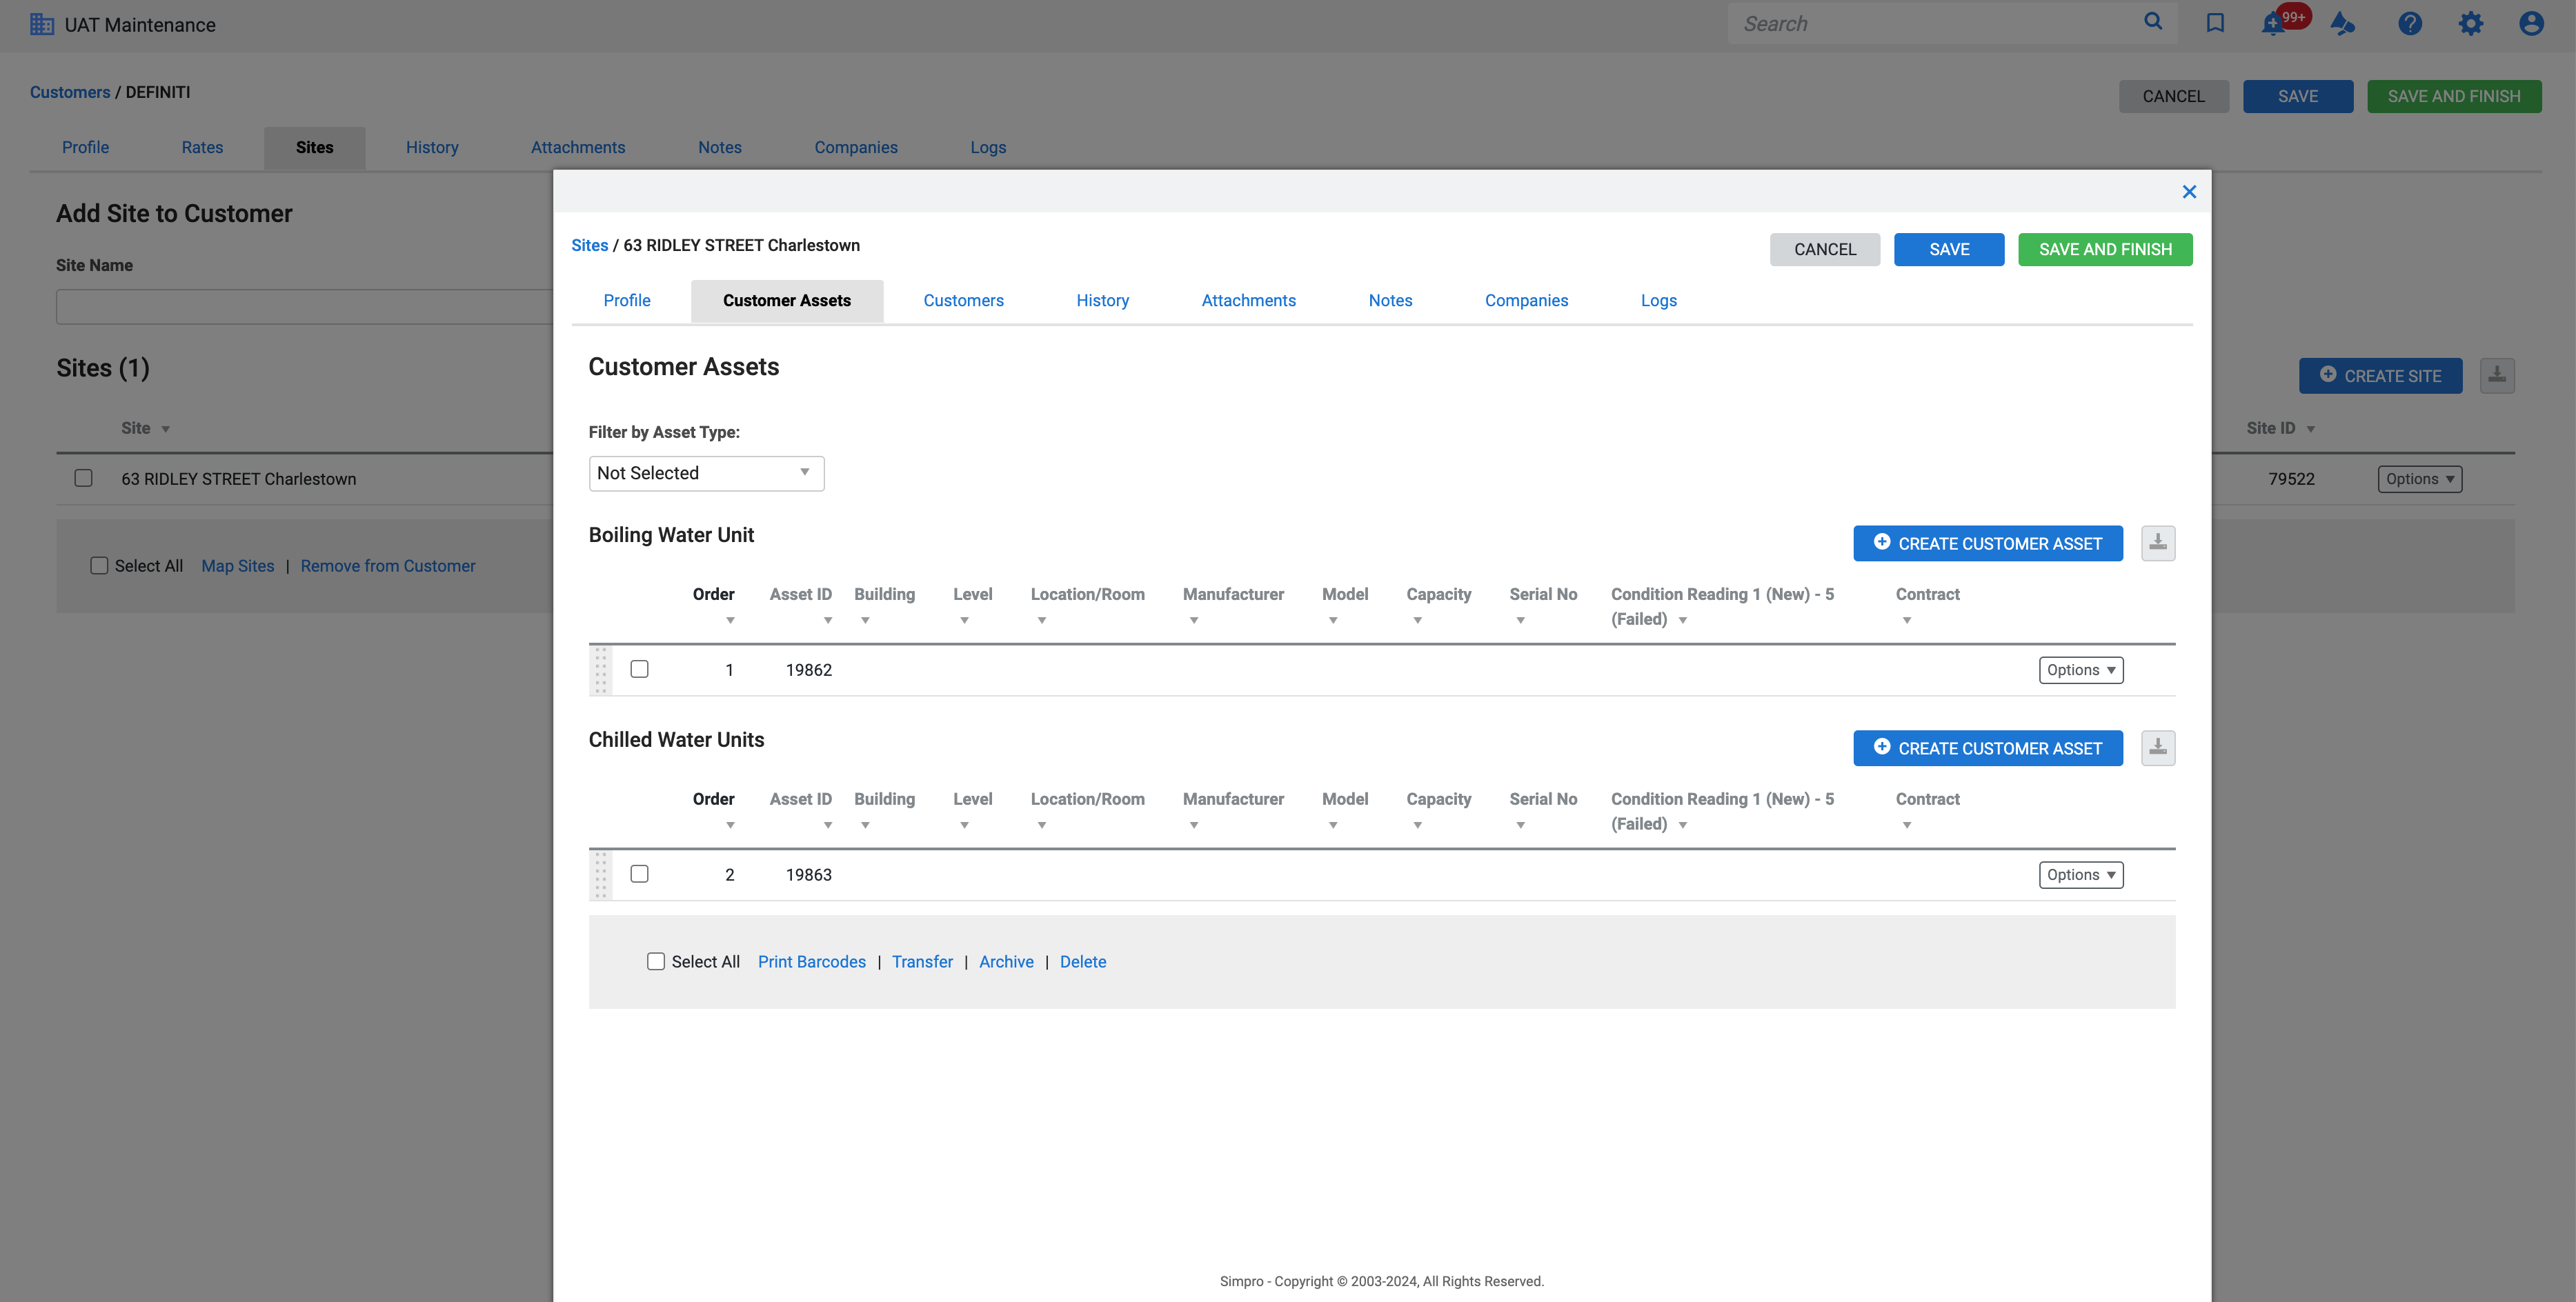
Task: Click download icon beside Create Site button
Action: [2497, 376]
